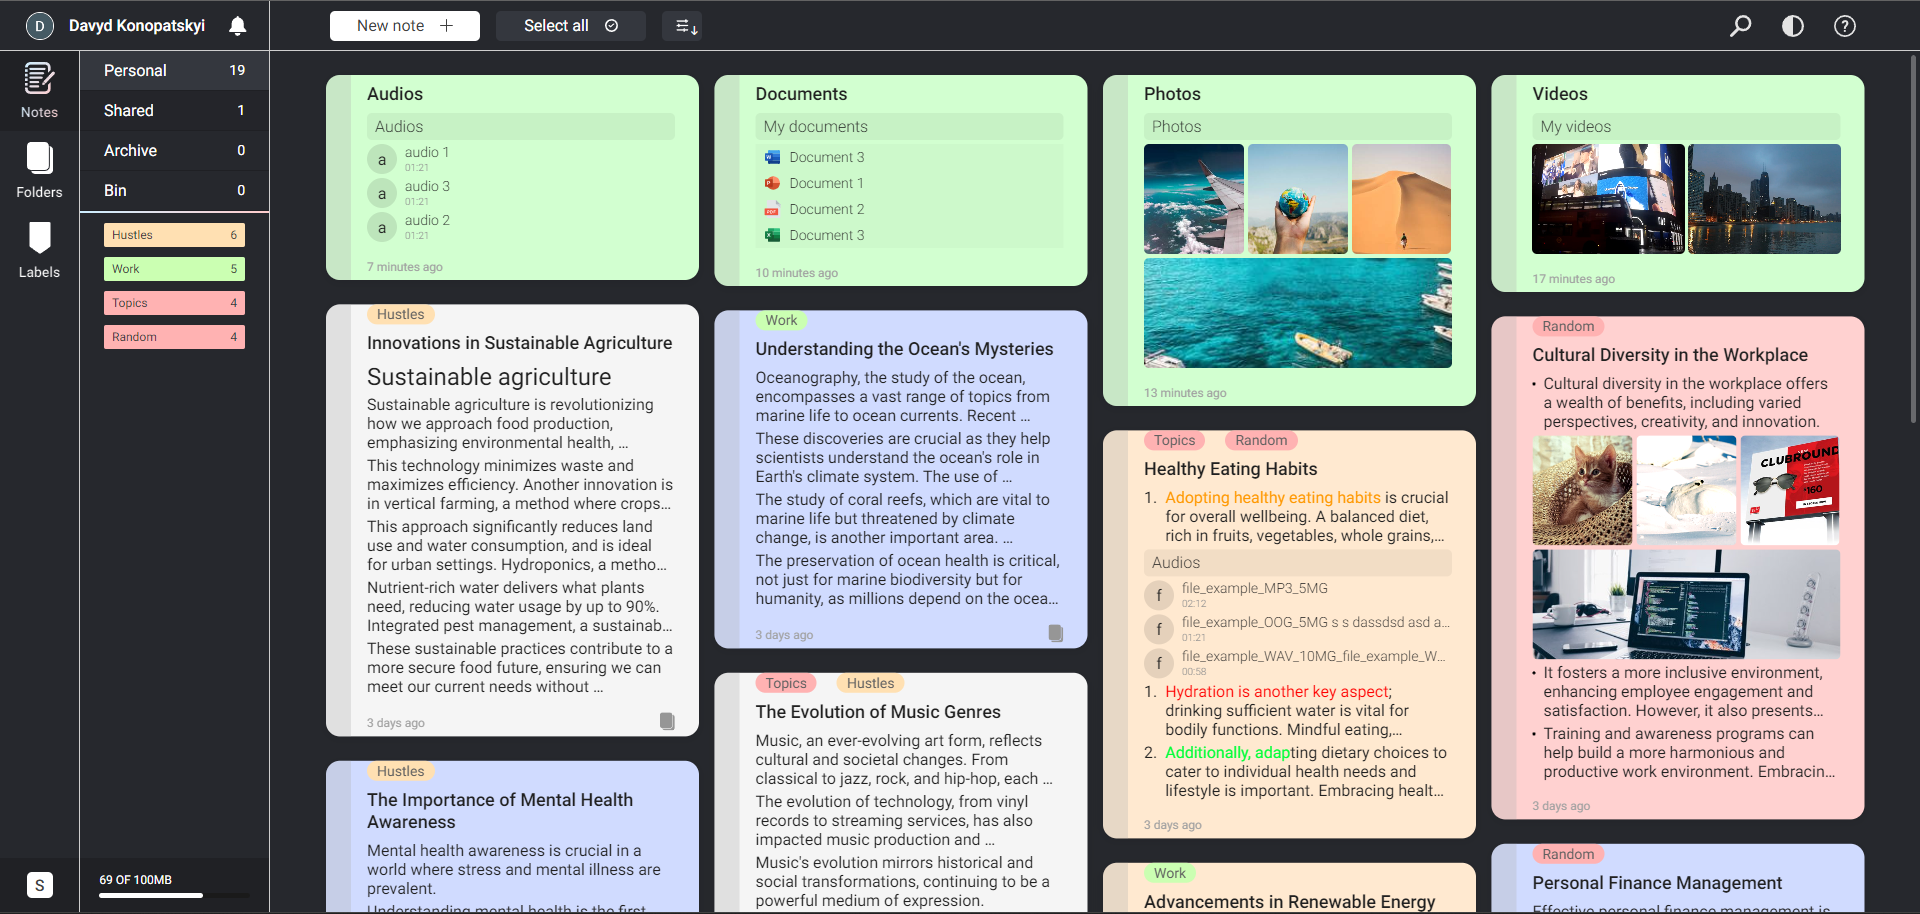Click the page vertical scrollbar
The height and width of the screenshot is (914, 1920).
(x=1913, y=240)
